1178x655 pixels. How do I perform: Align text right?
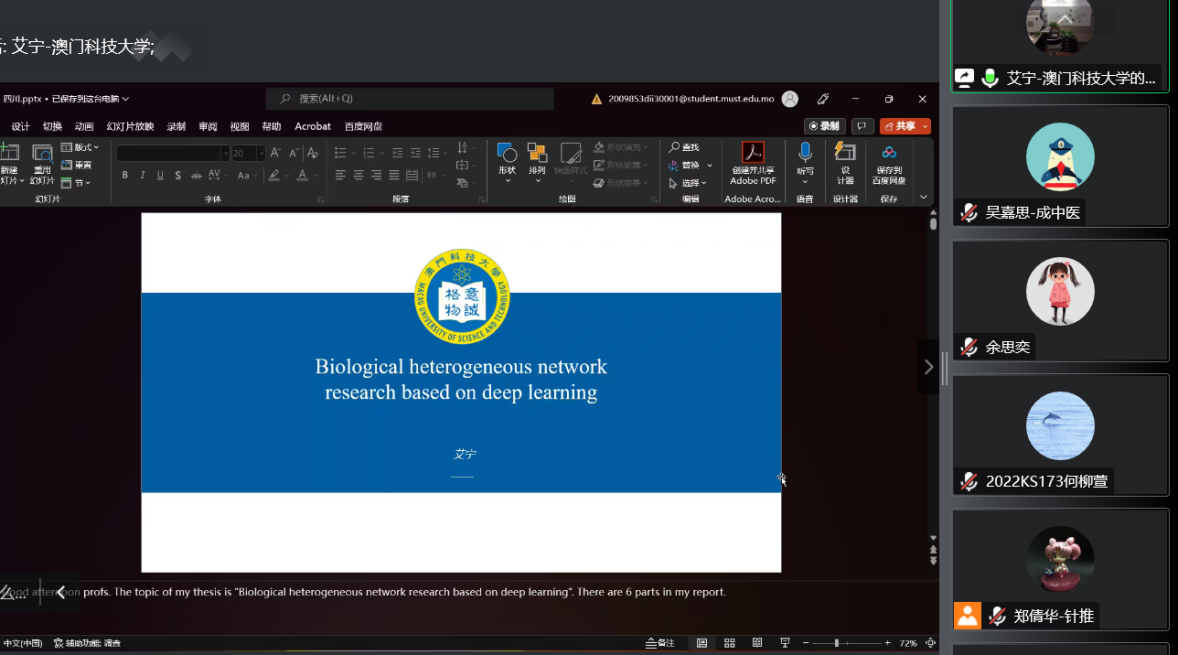pos(376,175)
